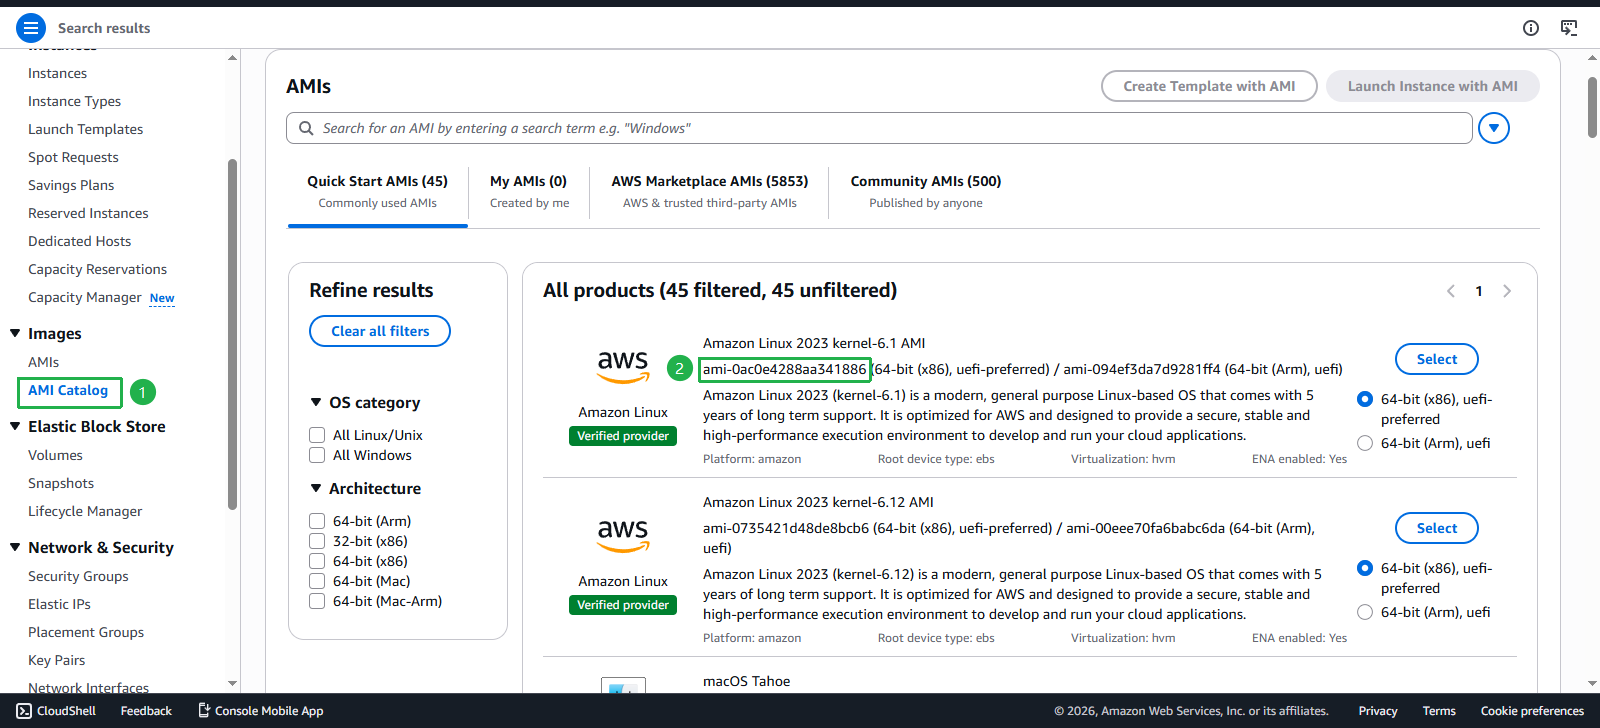Open Privacy link in footer
1600x728 pixels.
pyautogui.click(x=1378, y=711)
